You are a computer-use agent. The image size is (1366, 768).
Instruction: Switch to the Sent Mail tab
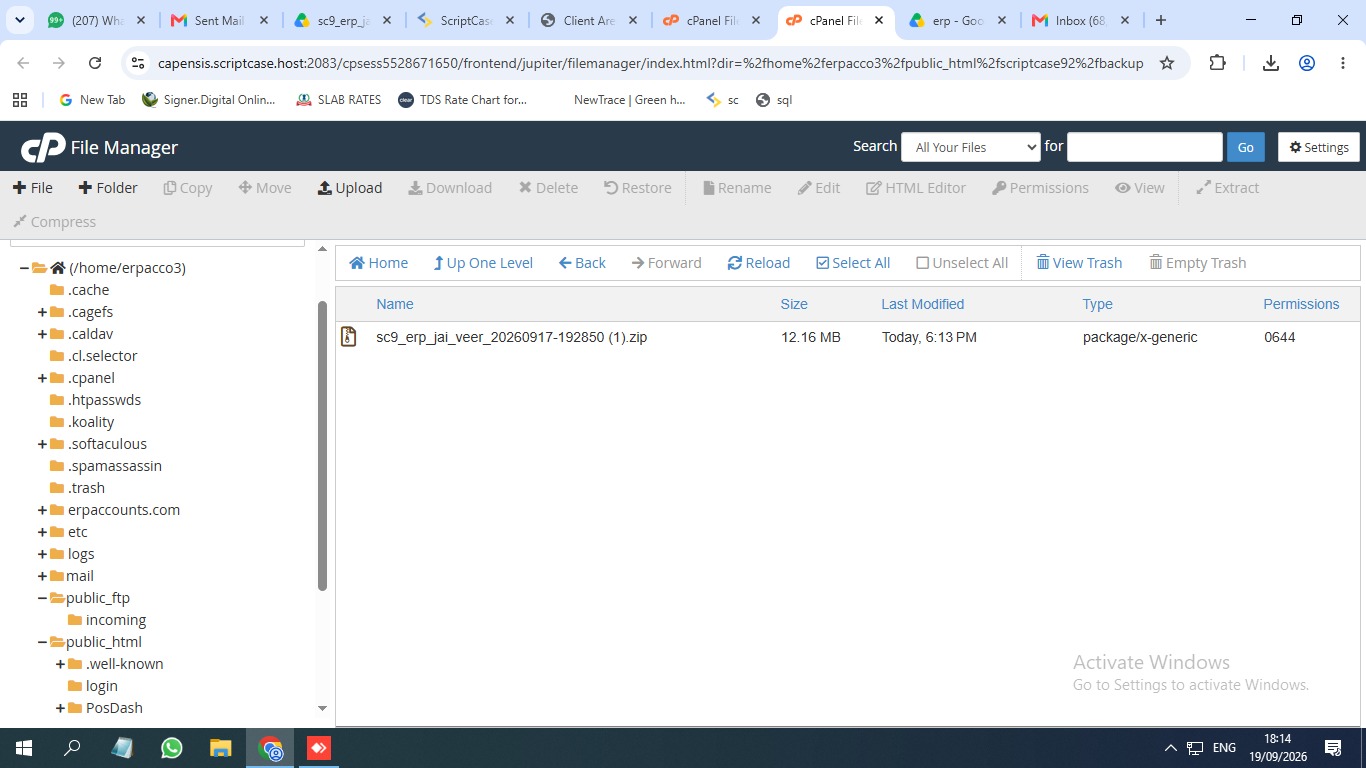(215, 20)
